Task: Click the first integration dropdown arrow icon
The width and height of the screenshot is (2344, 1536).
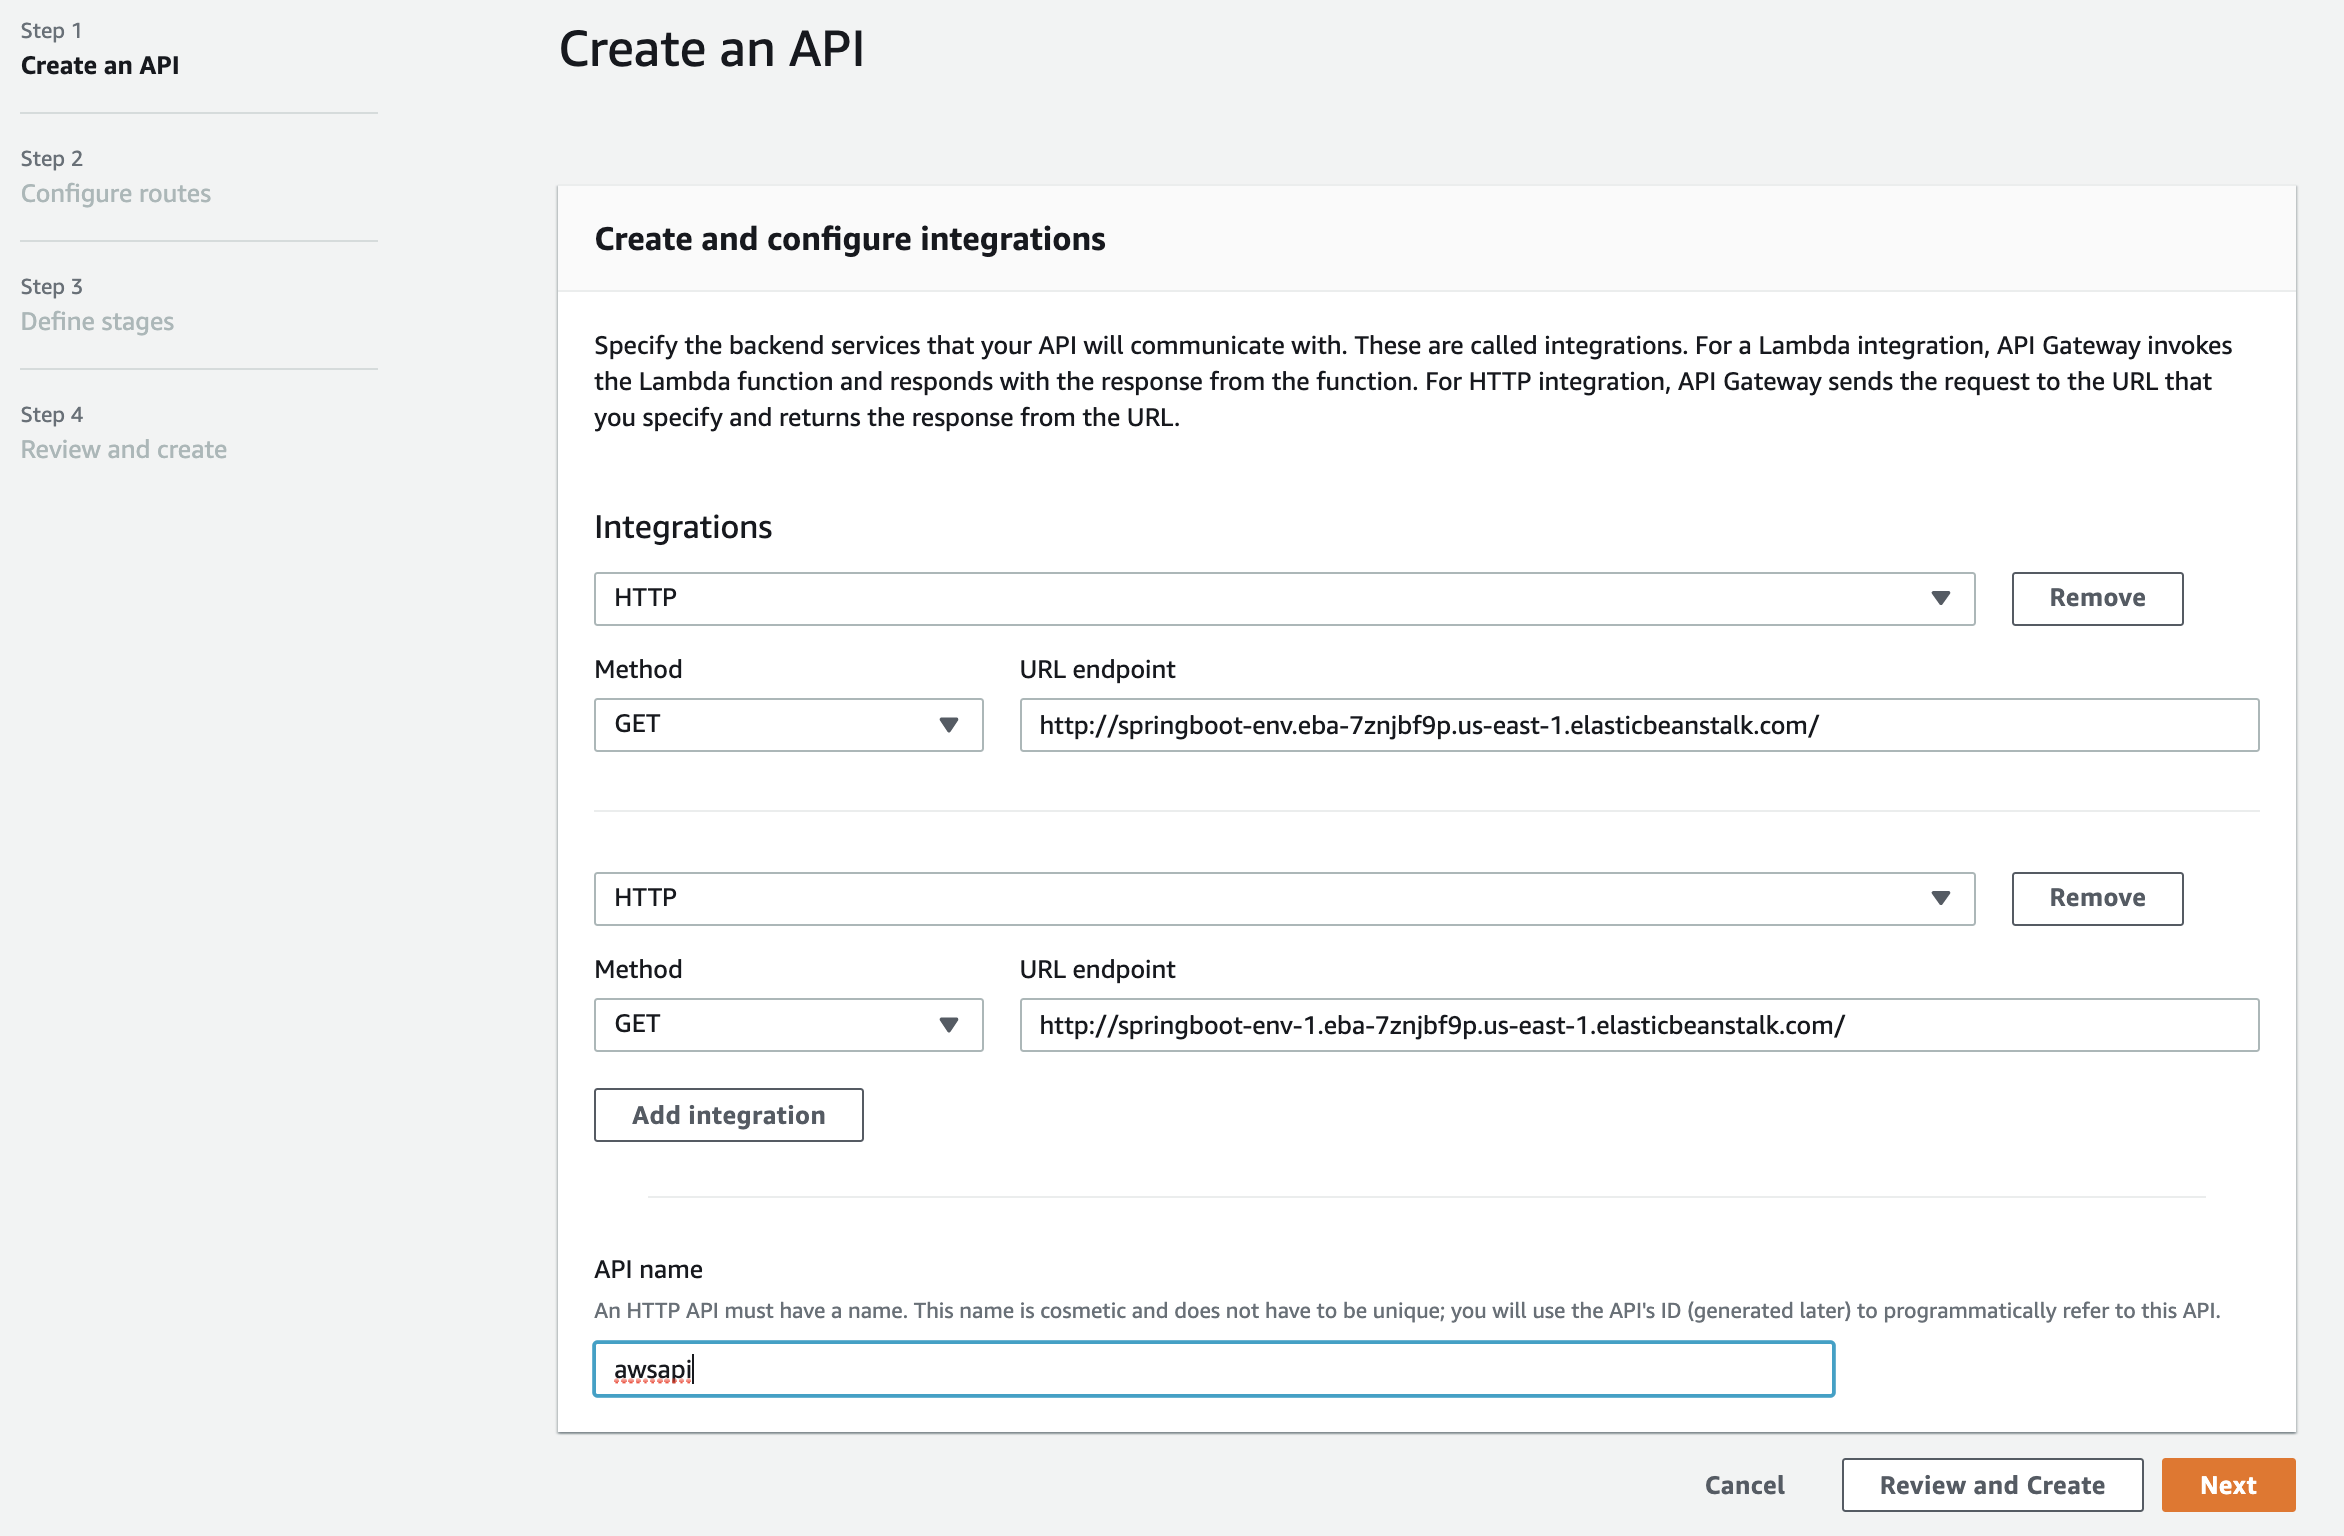Action: click(x=1940, y=598)
